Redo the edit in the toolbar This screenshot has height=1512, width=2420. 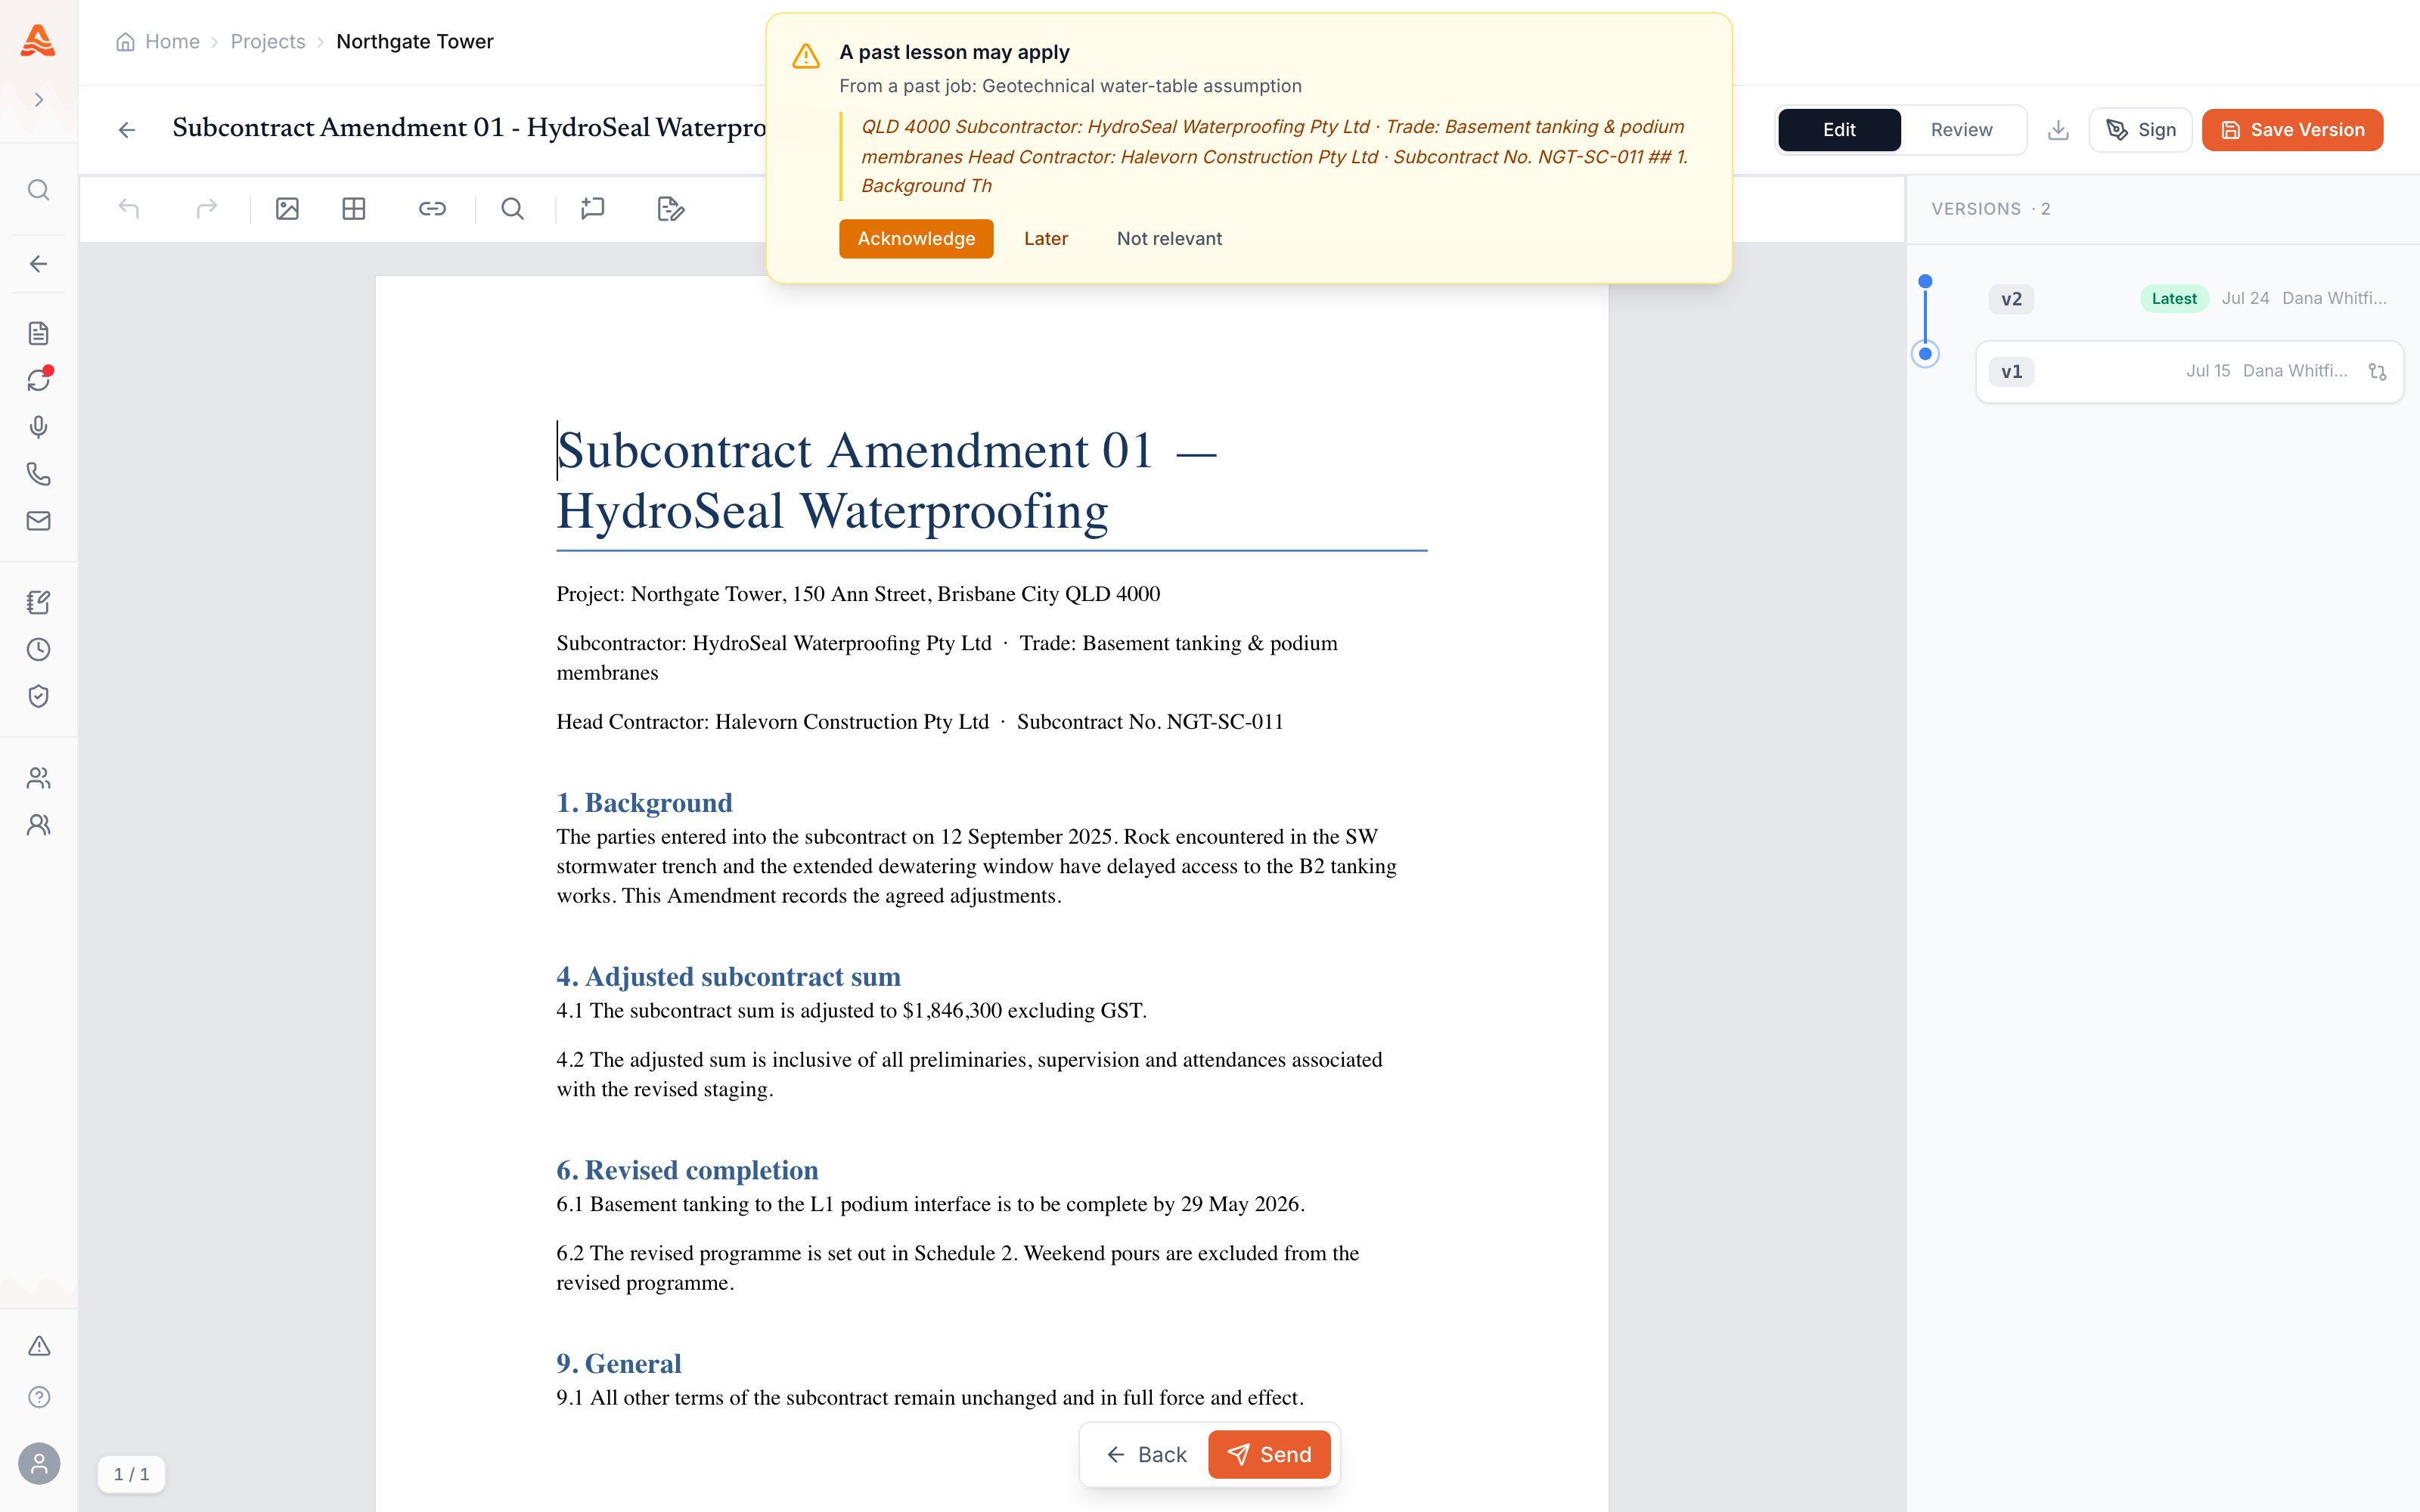pos(207,209)
